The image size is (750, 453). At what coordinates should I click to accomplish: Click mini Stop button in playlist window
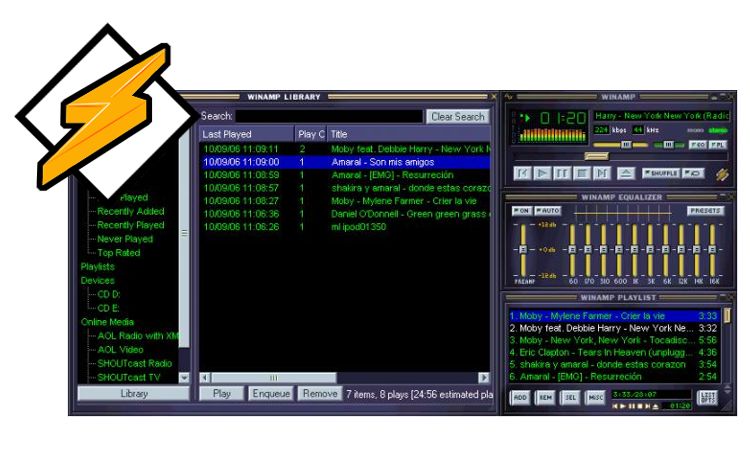[640, 406]
